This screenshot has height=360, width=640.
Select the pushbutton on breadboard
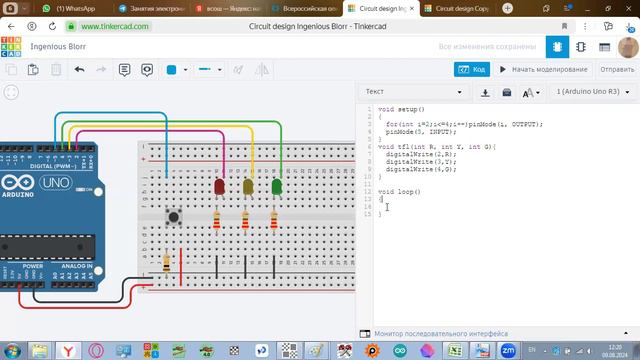(173, 217)
